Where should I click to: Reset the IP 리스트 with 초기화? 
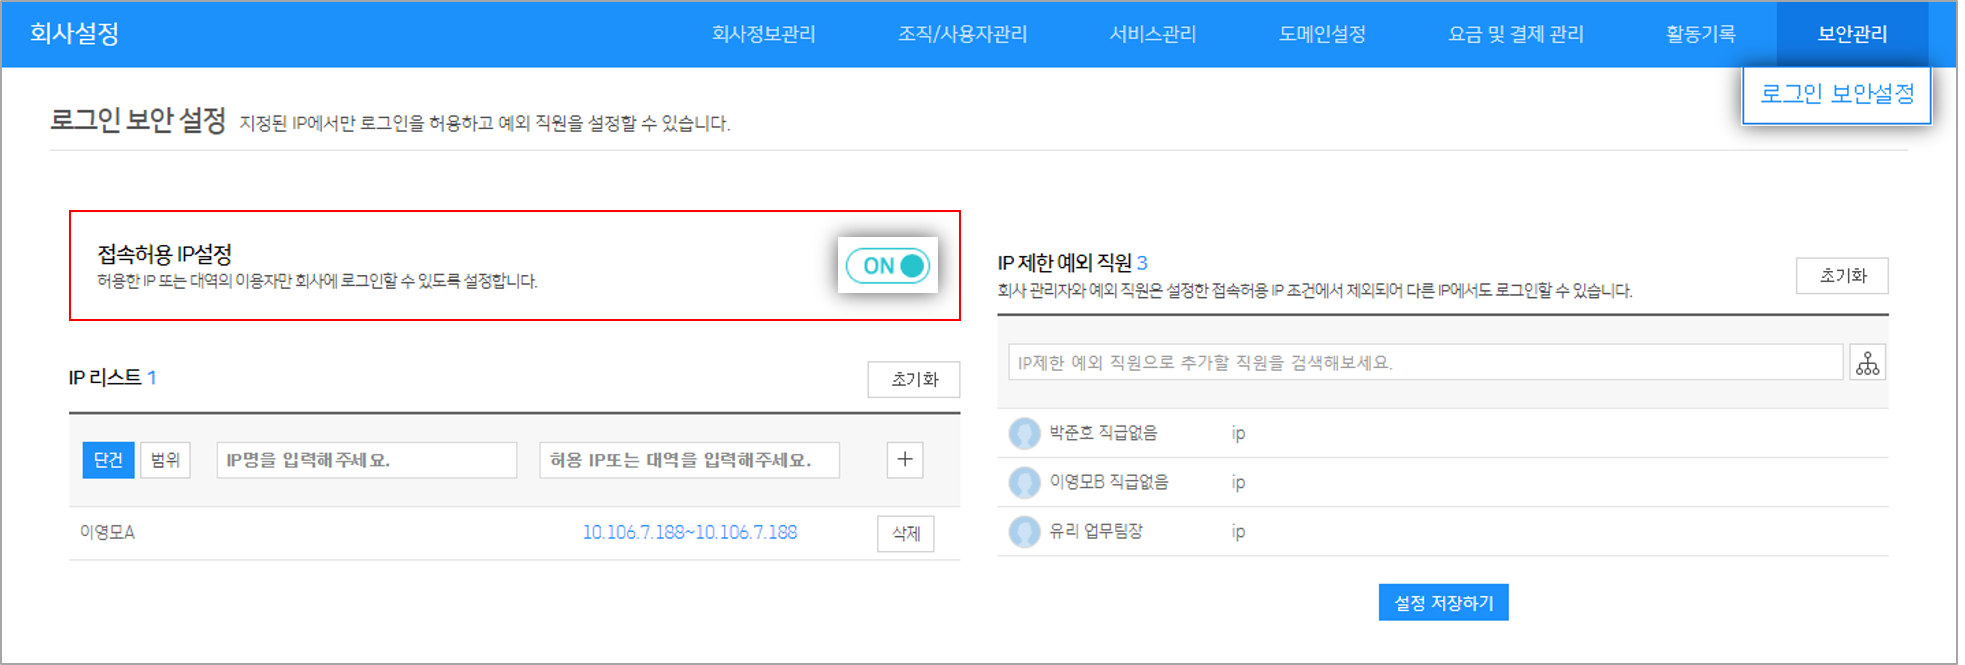[913, 379]
